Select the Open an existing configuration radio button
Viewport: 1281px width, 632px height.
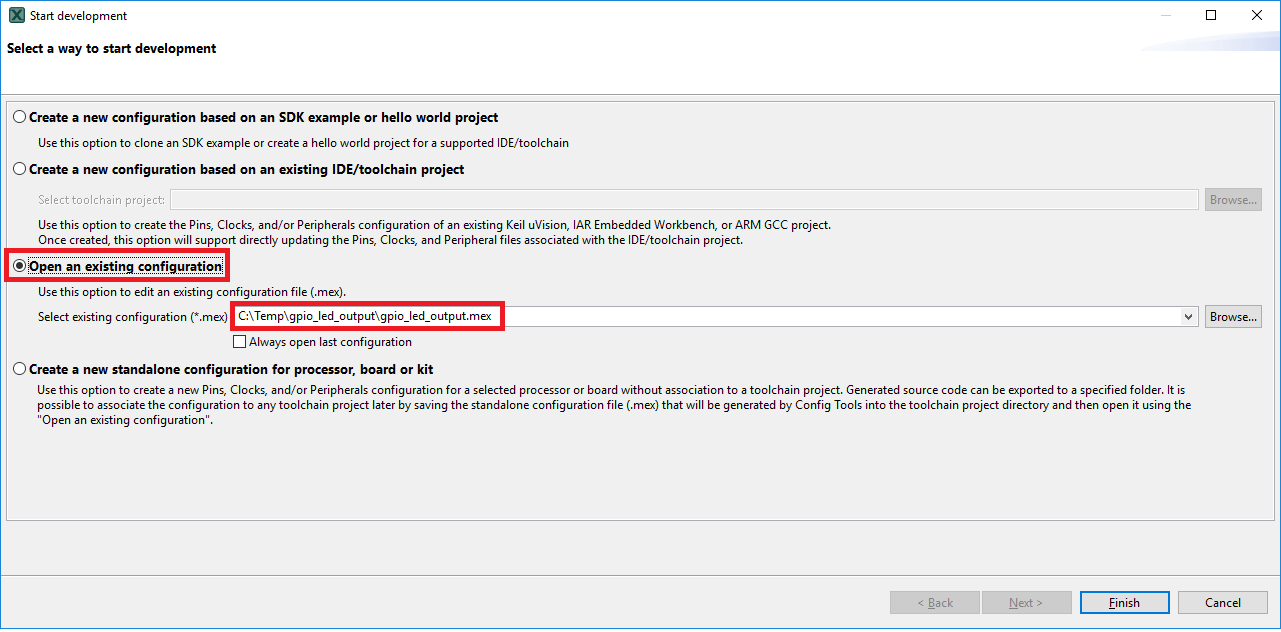[20, 267]
